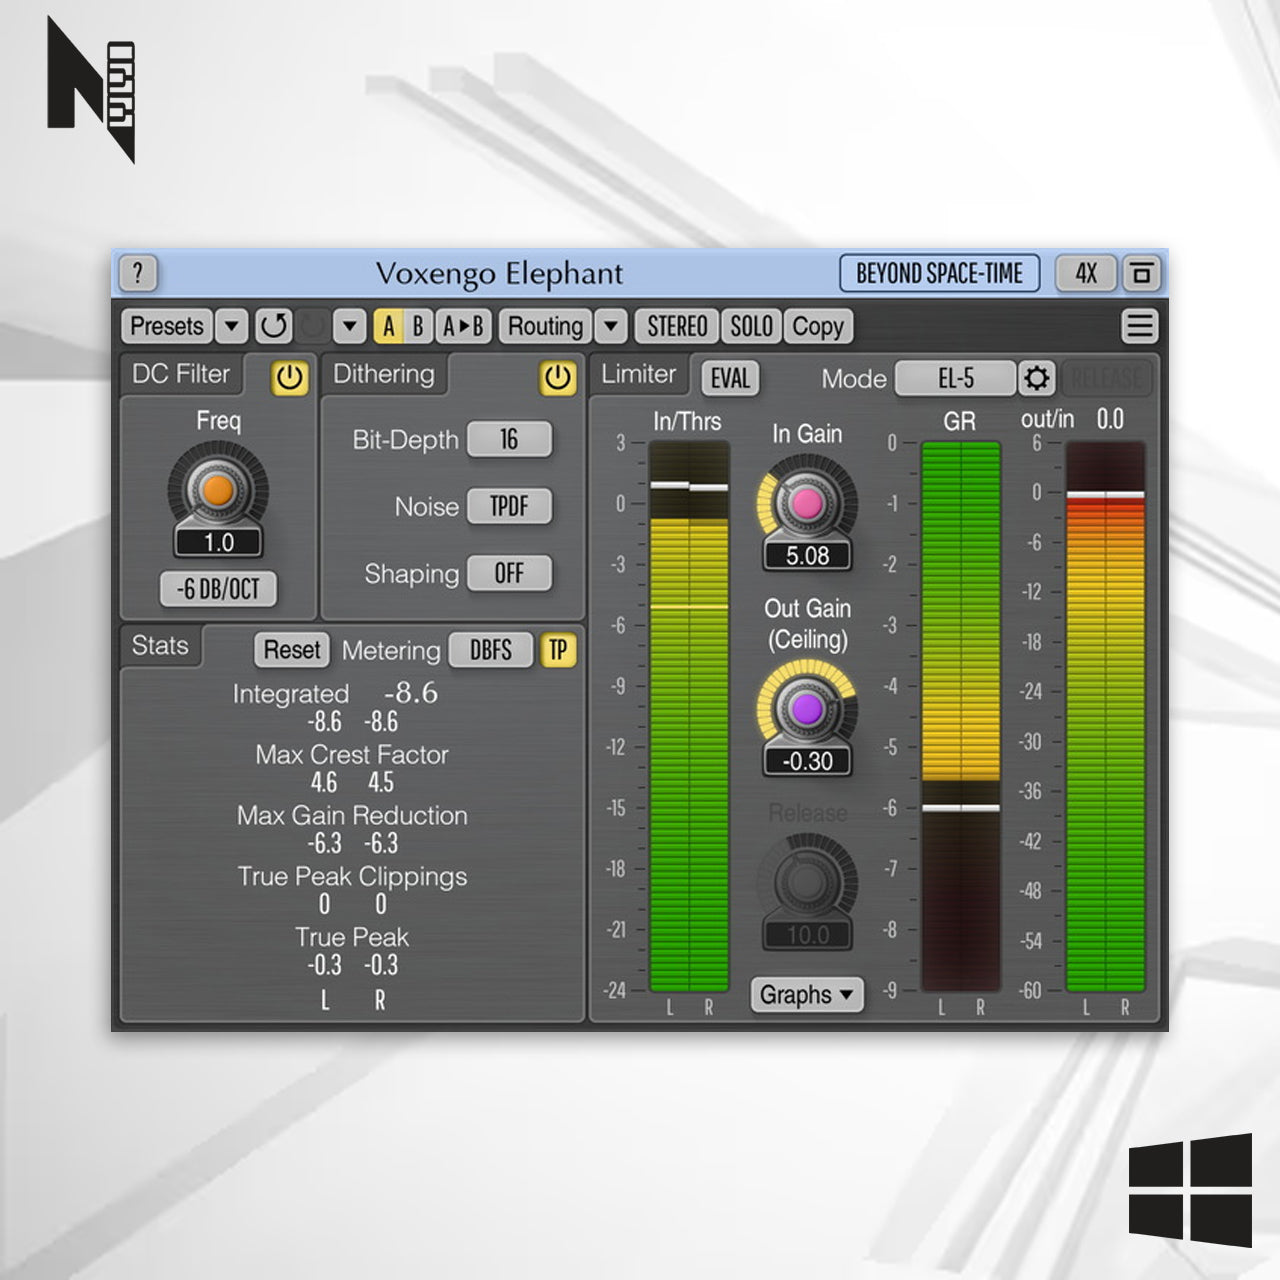Open the Routing menu
The width and height of the screenshot is (1280, 1280).
point(545,326)
